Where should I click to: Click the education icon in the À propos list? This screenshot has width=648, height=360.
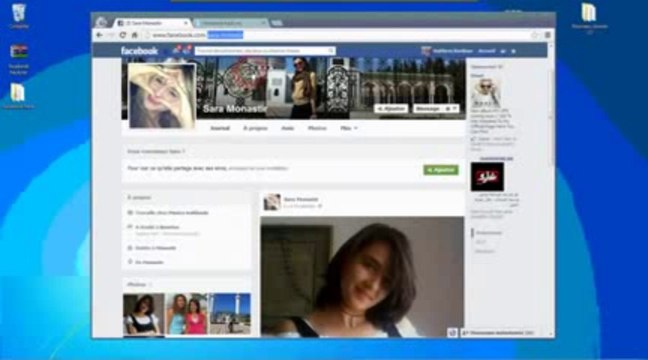click(x=130, y=227)
